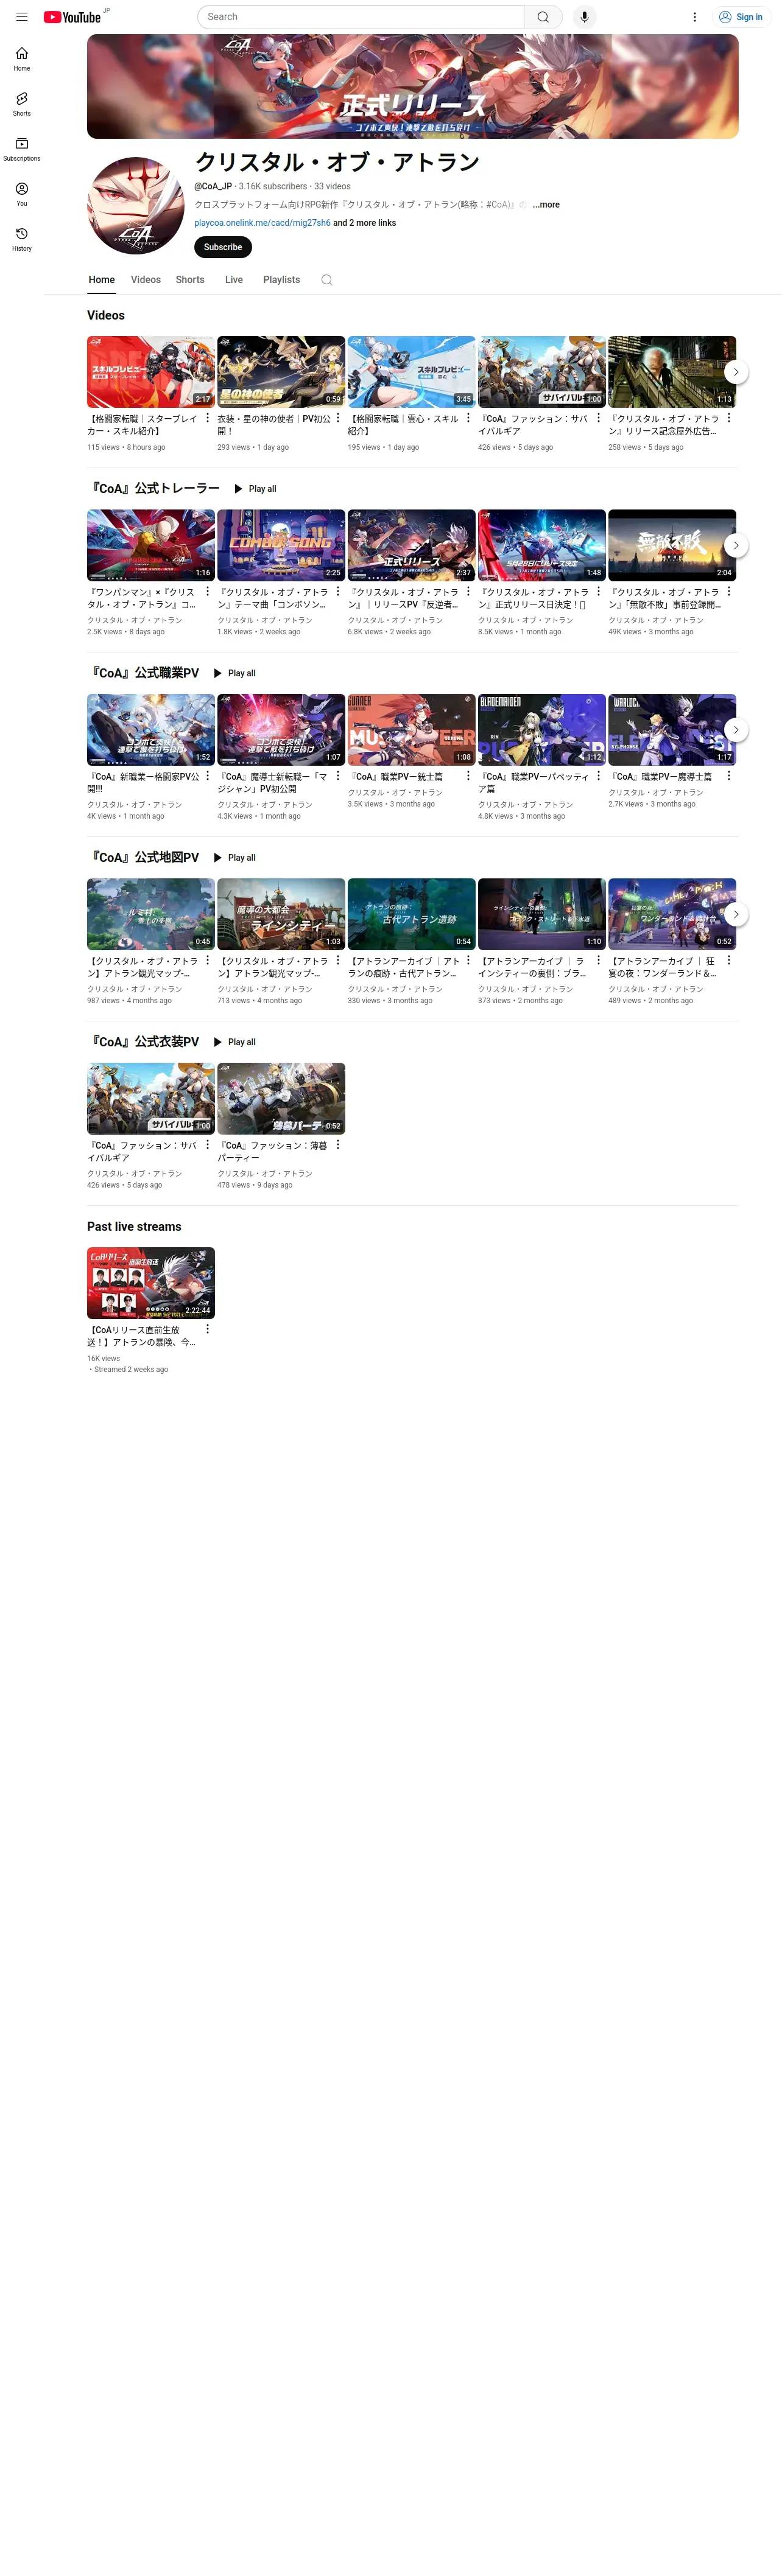The image size is (782, 2576).
Task: Open the ワンダーランド map video thumbnail
Action: (672, 914)
